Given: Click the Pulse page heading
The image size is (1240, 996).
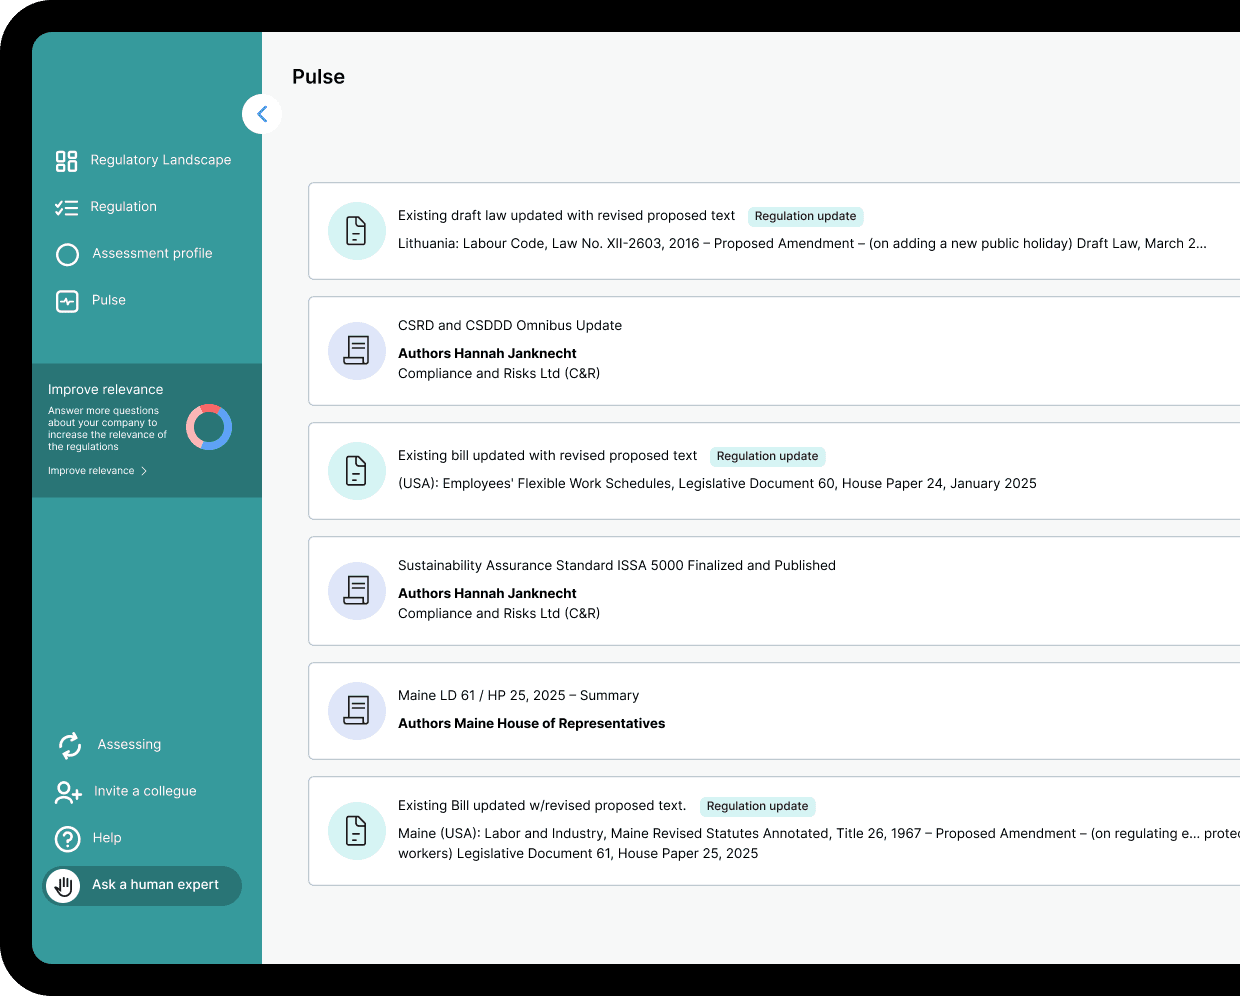Looking at the screenshot, I should [x=319, y=77].
